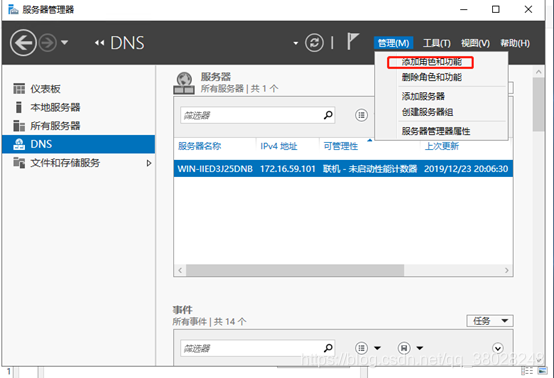
Task: Open dropdown next to events save icon
Action: [x=420, y=348]
